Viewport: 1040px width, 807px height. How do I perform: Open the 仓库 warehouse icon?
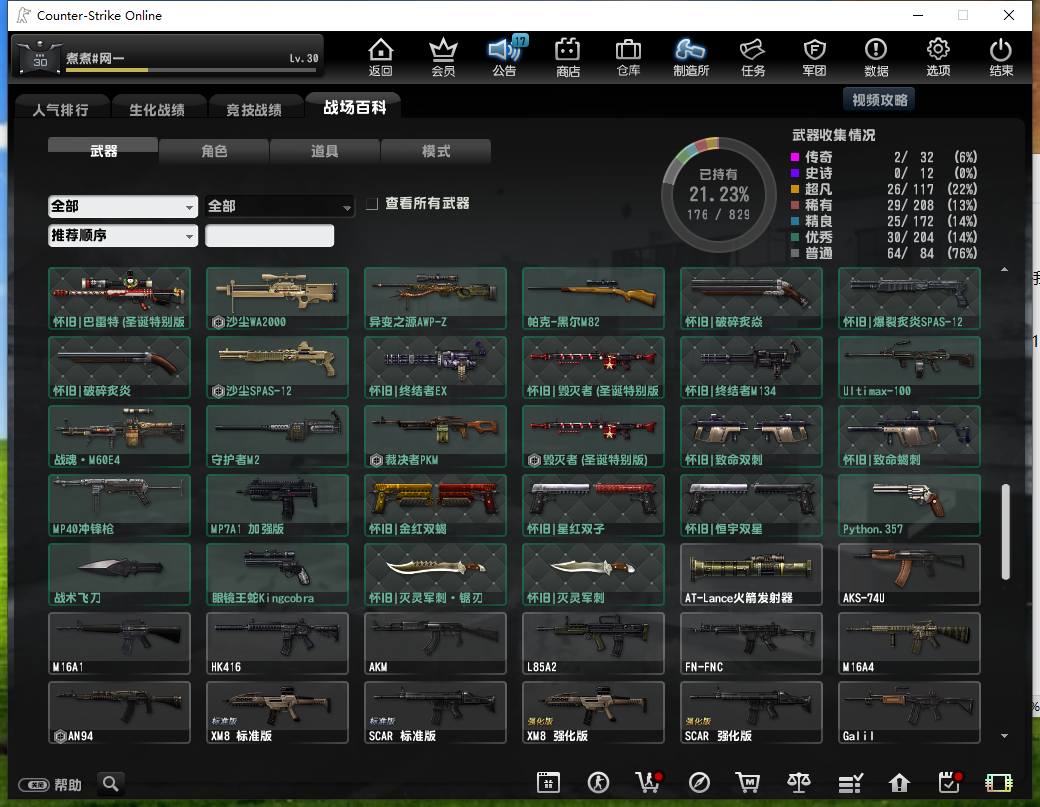(x=628, y=57)
